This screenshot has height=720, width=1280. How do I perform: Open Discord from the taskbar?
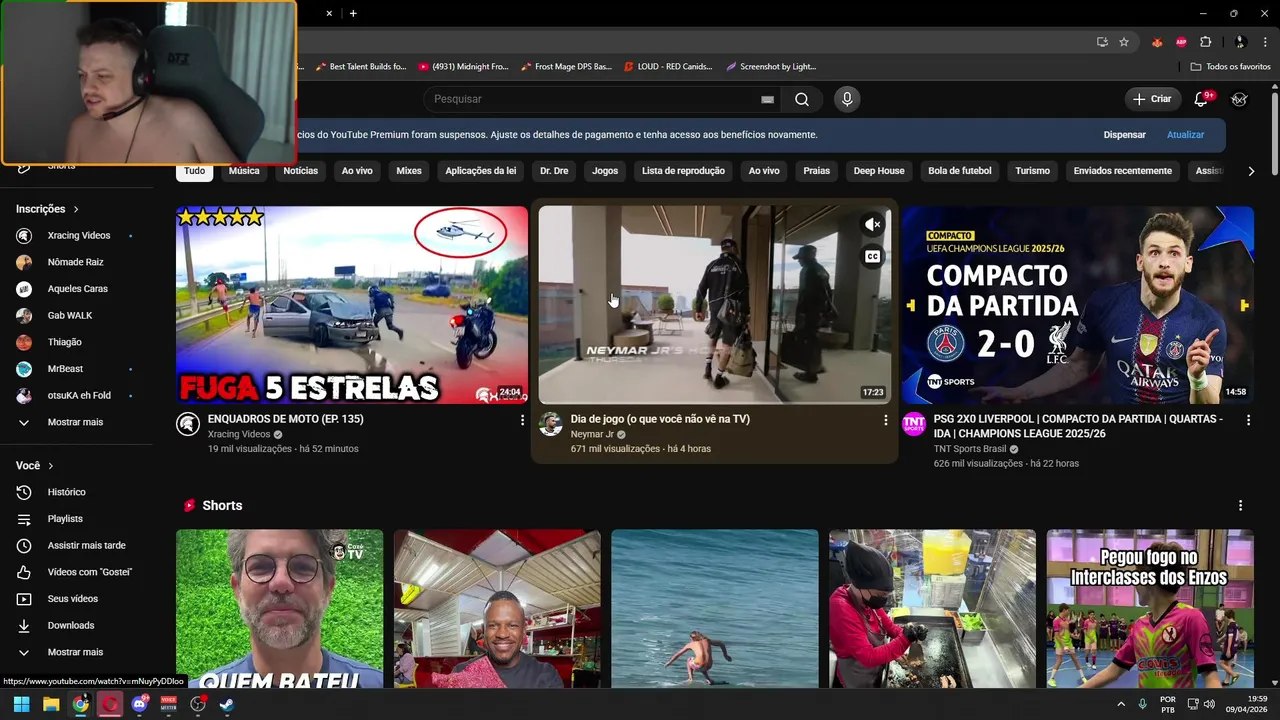click(x=139, y=704)
